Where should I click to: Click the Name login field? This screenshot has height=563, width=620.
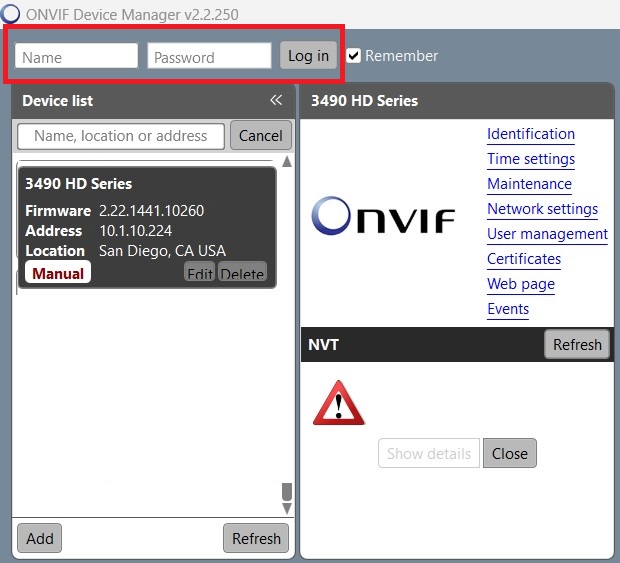(x=76, y=56)
